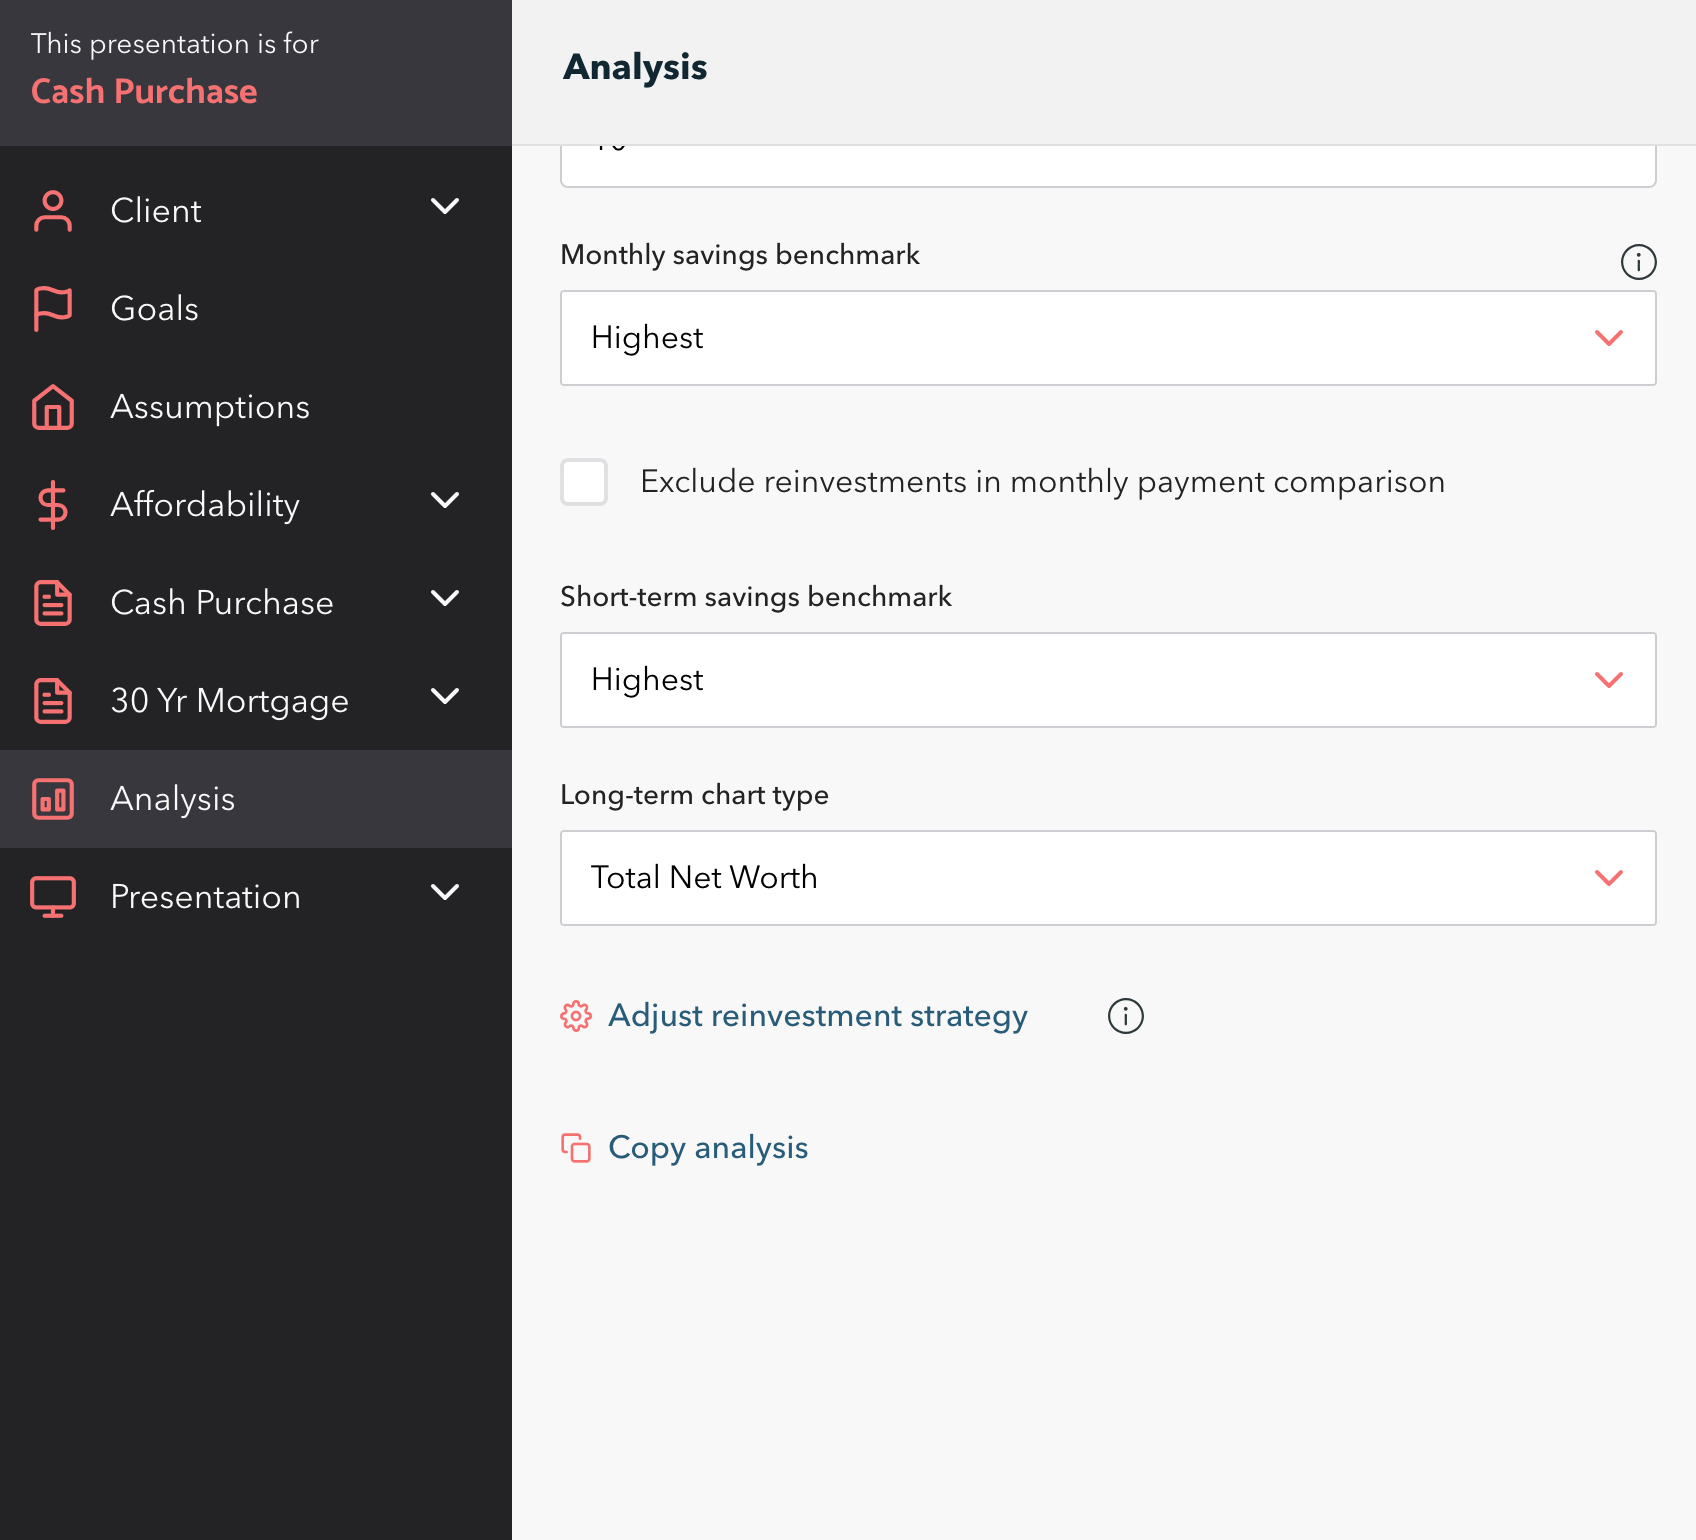Check Exclude reinvestments in monthly payment comparison

[x=584, y=482]
